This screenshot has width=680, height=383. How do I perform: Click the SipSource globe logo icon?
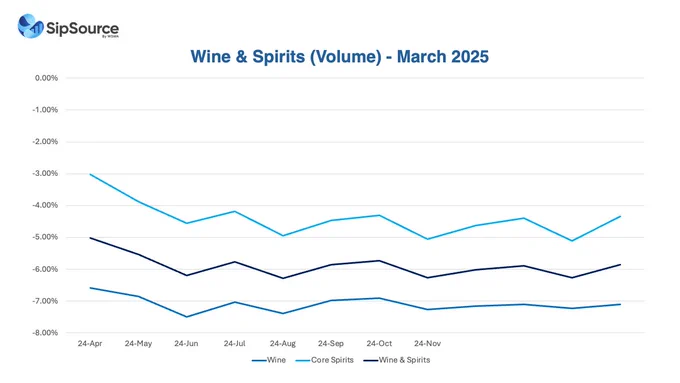[30, 26]
